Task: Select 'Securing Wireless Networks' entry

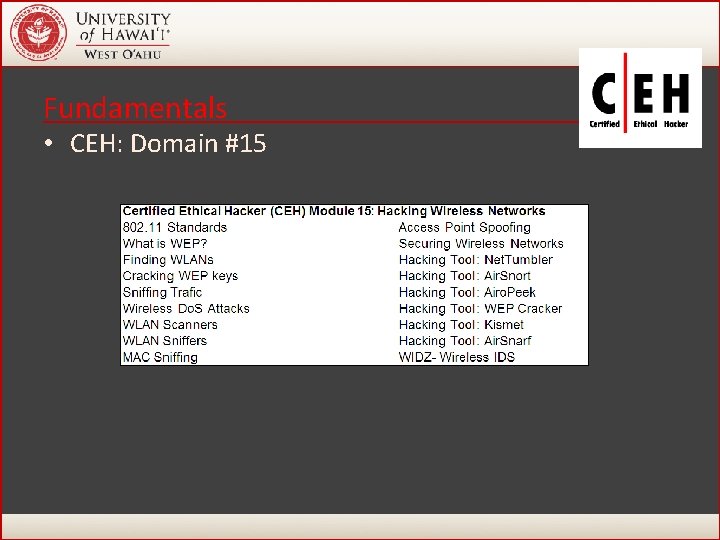Action: [x=481, y=243]
